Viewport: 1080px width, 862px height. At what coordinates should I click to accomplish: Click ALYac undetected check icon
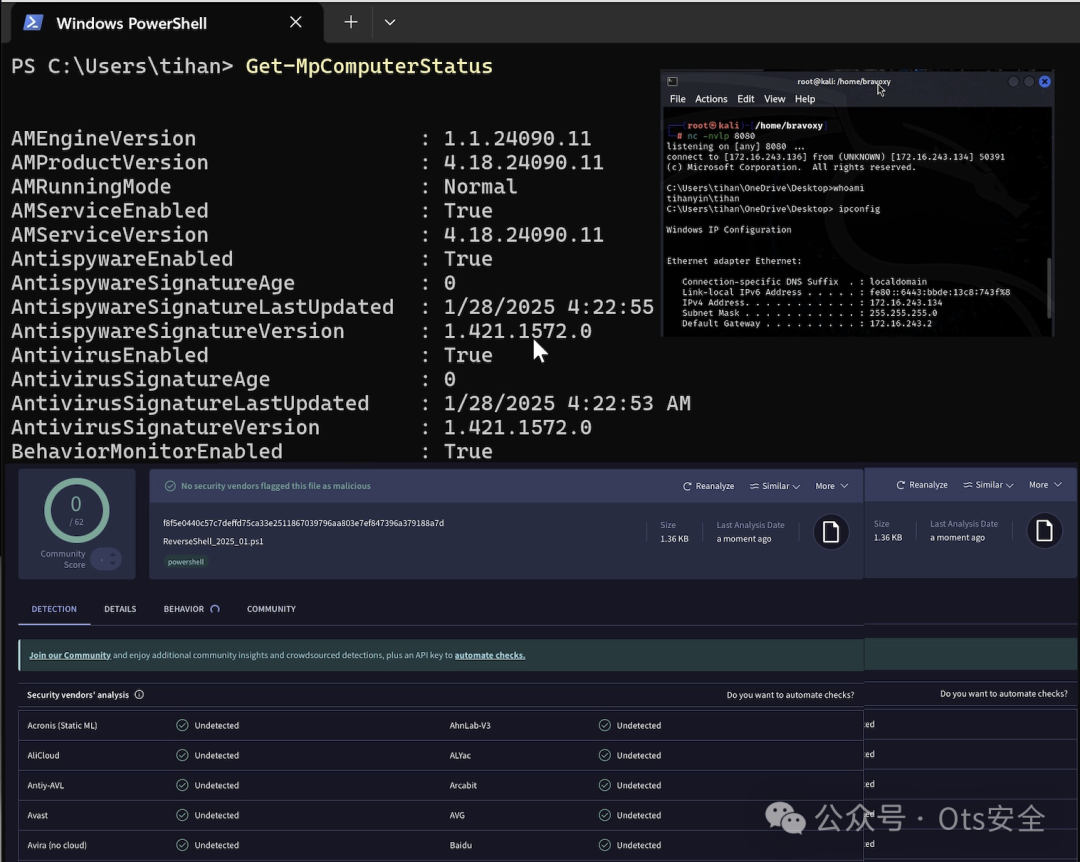coord(605,755)
